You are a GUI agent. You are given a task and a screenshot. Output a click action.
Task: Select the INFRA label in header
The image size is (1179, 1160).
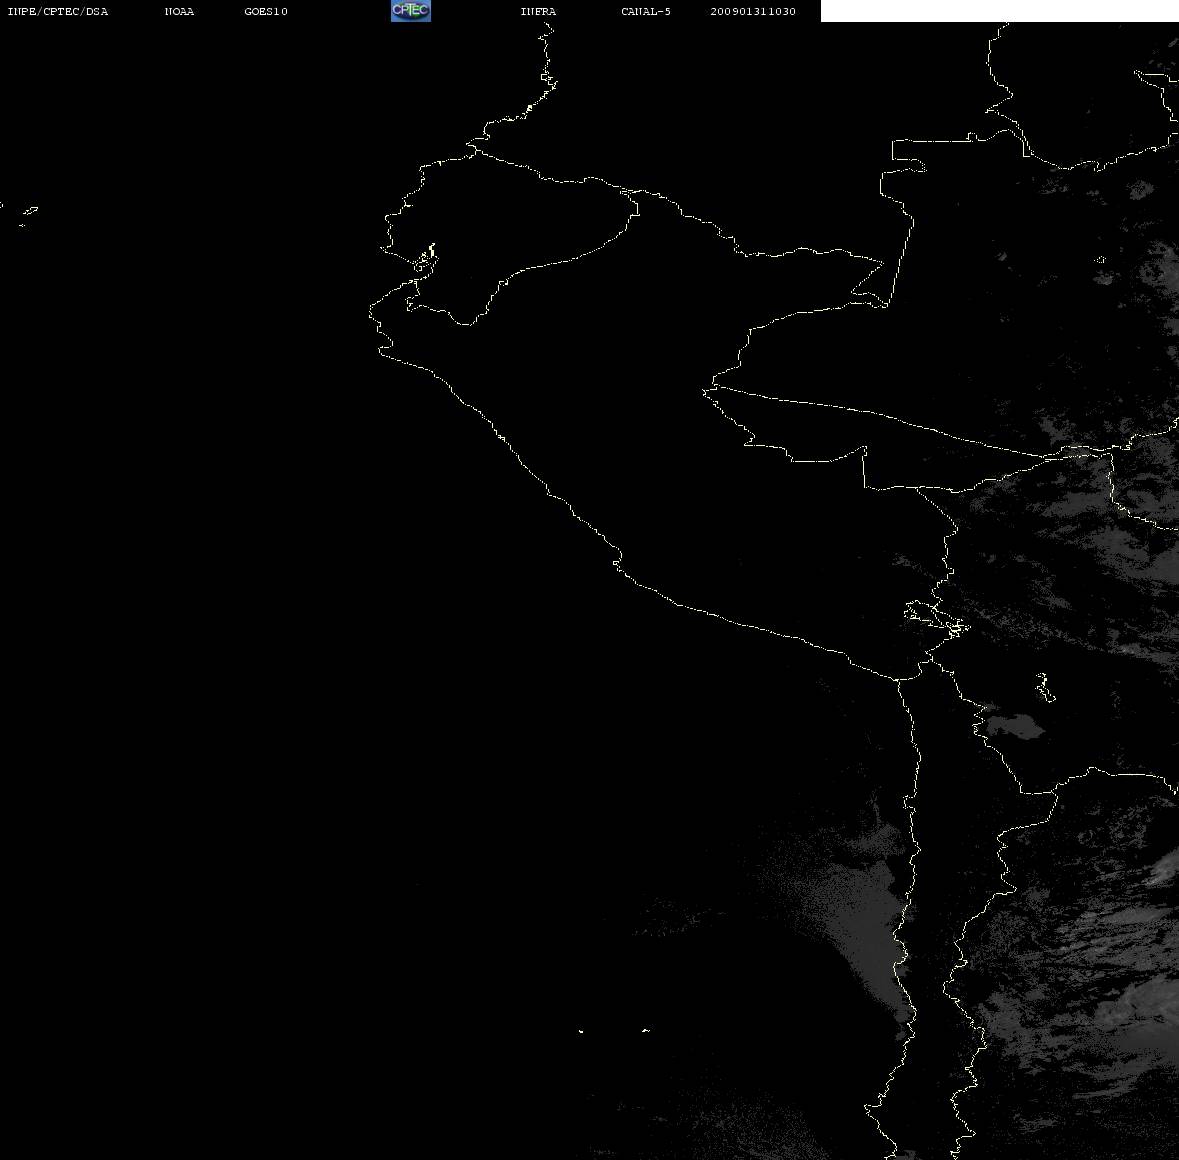(x=538, y=11)
